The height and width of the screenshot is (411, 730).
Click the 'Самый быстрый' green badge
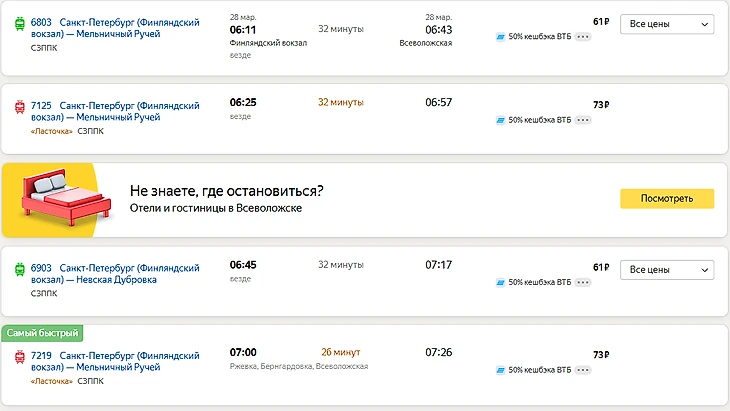[x=42, y=333]
